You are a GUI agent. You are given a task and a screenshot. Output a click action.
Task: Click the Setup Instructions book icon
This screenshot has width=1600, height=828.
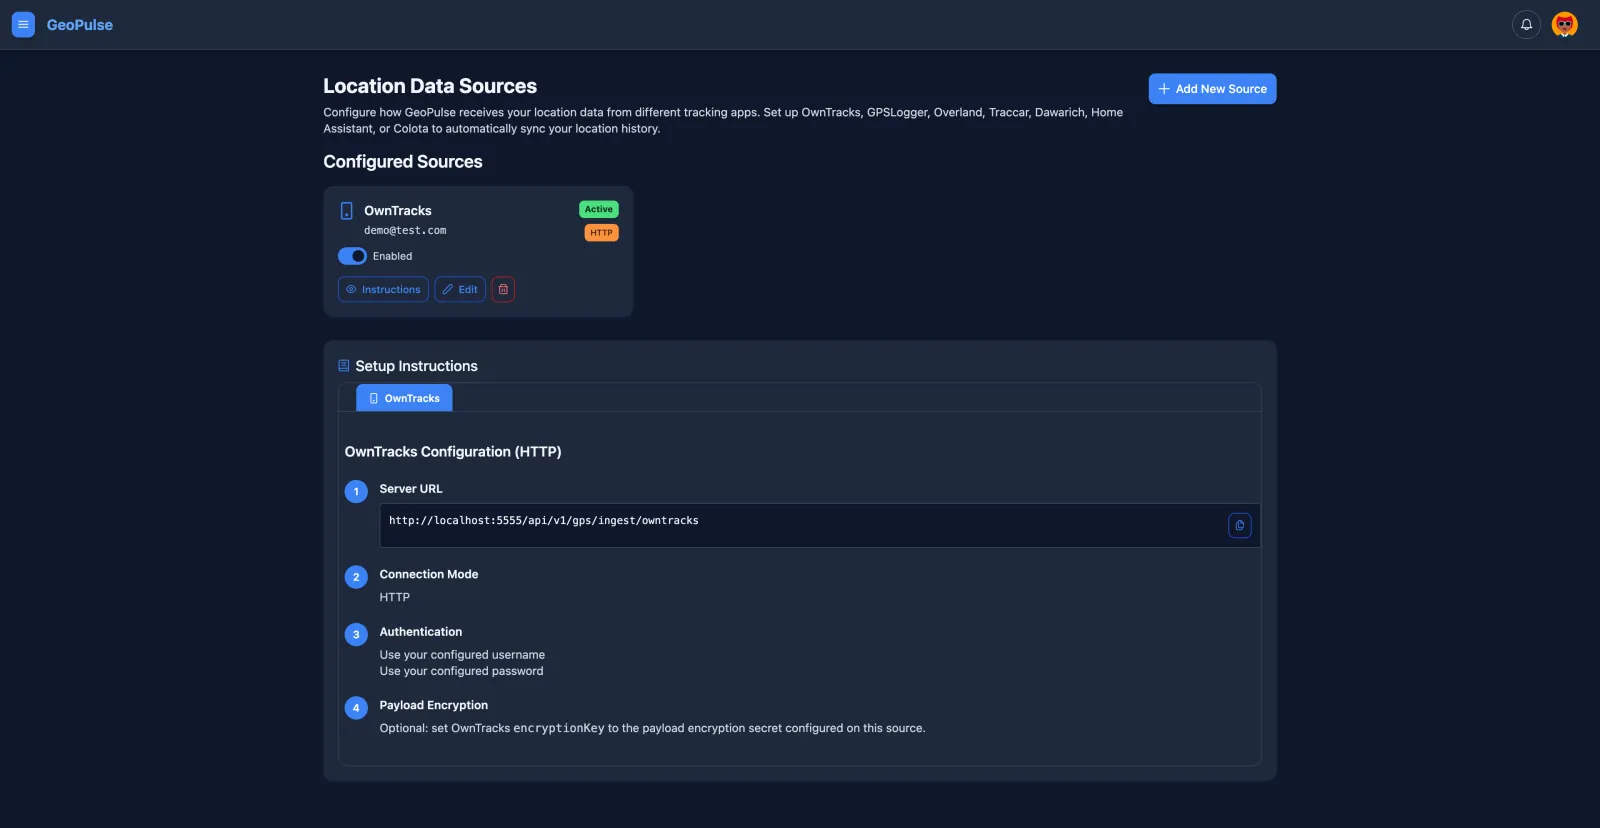344,366
